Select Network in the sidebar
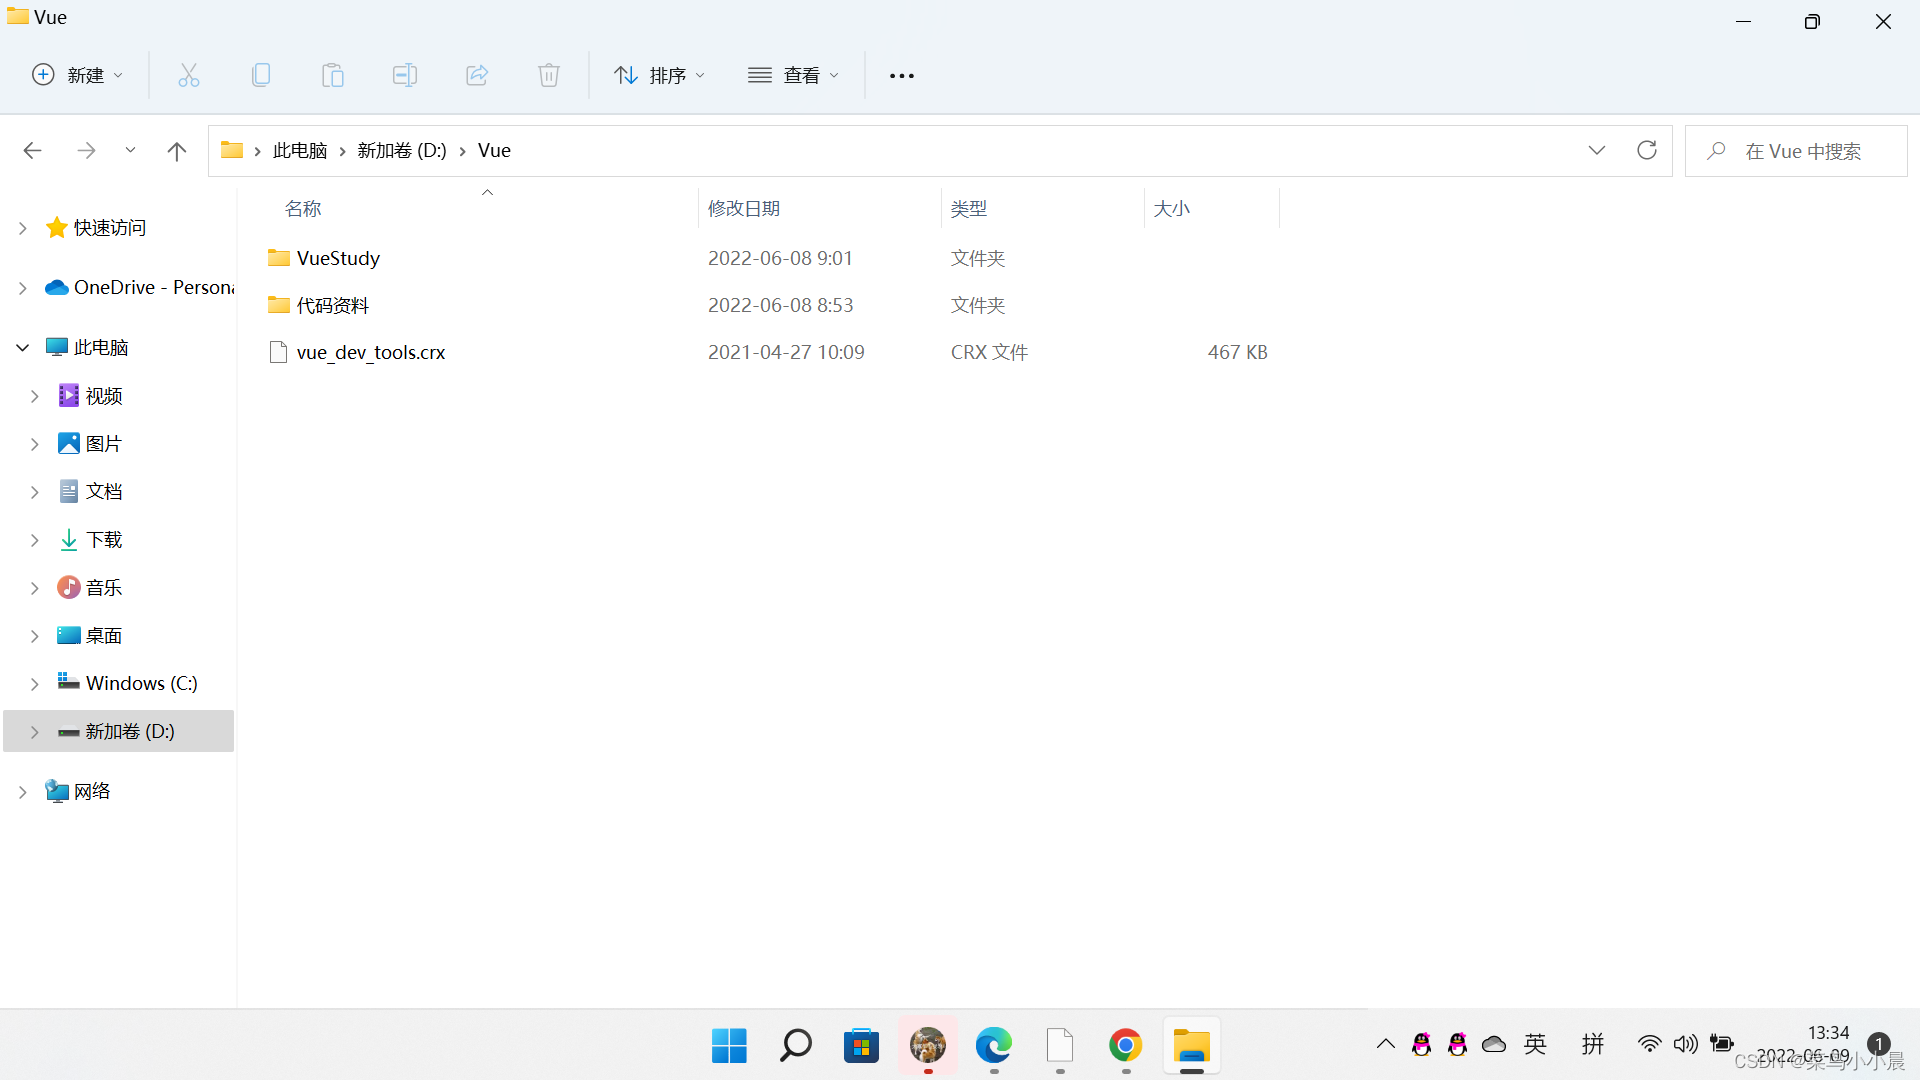The width and height of the screenshot is (1920, 1080). coord(91,791)
